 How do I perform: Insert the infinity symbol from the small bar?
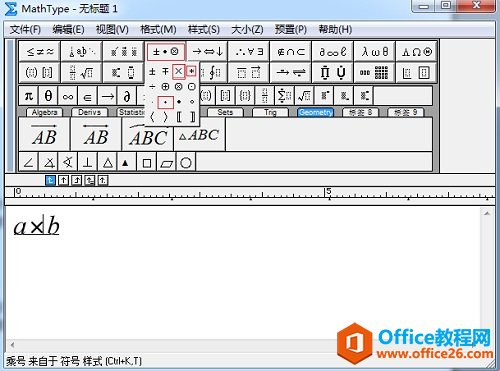(x=68, y=96)
